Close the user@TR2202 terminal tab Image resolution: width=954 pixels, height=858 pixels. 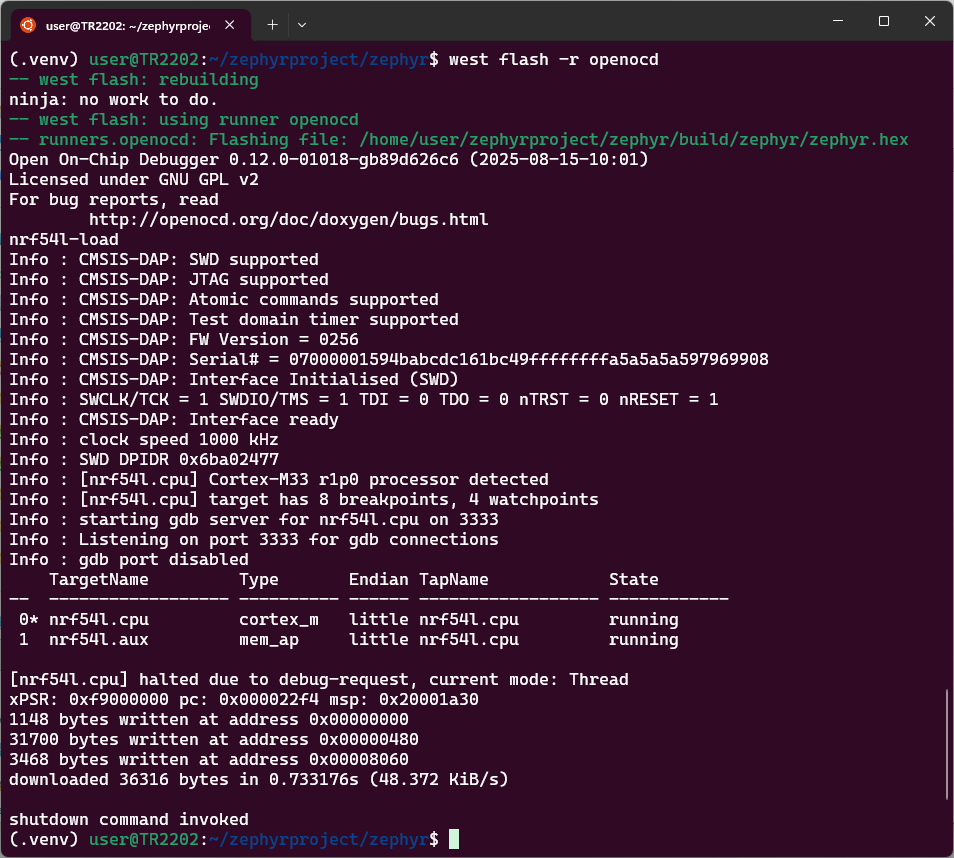(231, 24)
